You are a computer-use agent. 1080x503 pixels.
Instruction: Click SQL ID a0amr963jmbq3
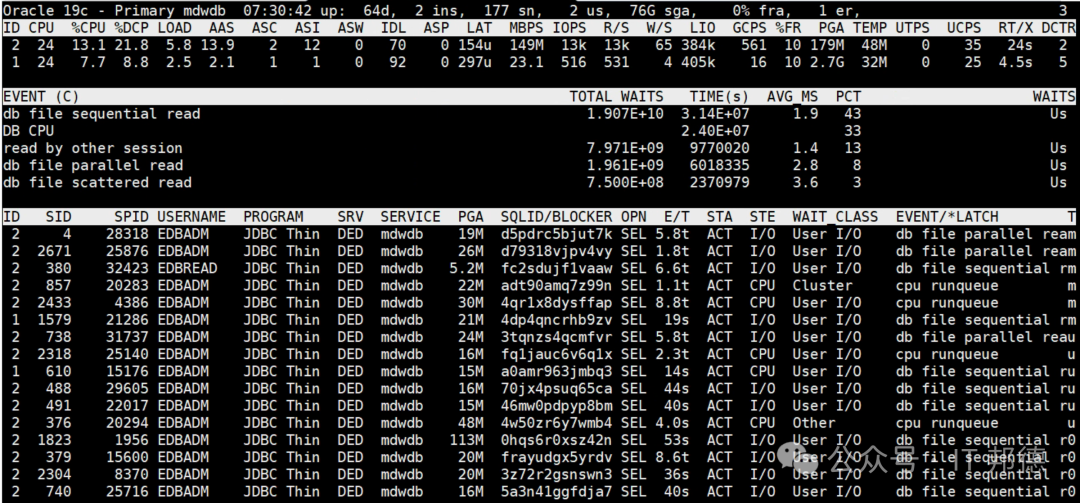(x=557, y=371)
